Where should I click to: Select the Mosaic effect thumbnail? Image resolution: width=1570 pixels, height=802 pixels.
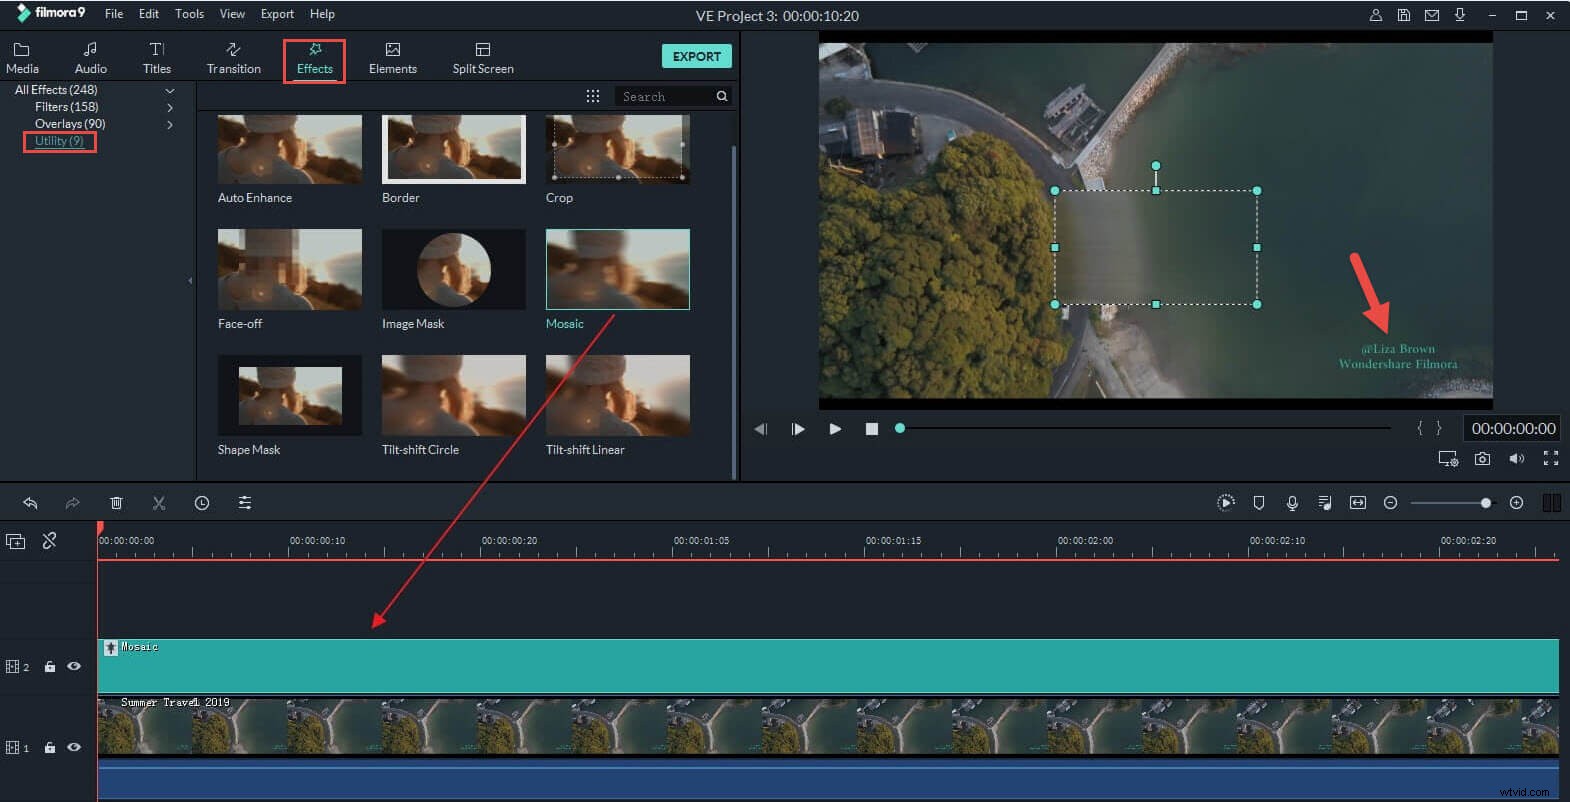(618, 269)
